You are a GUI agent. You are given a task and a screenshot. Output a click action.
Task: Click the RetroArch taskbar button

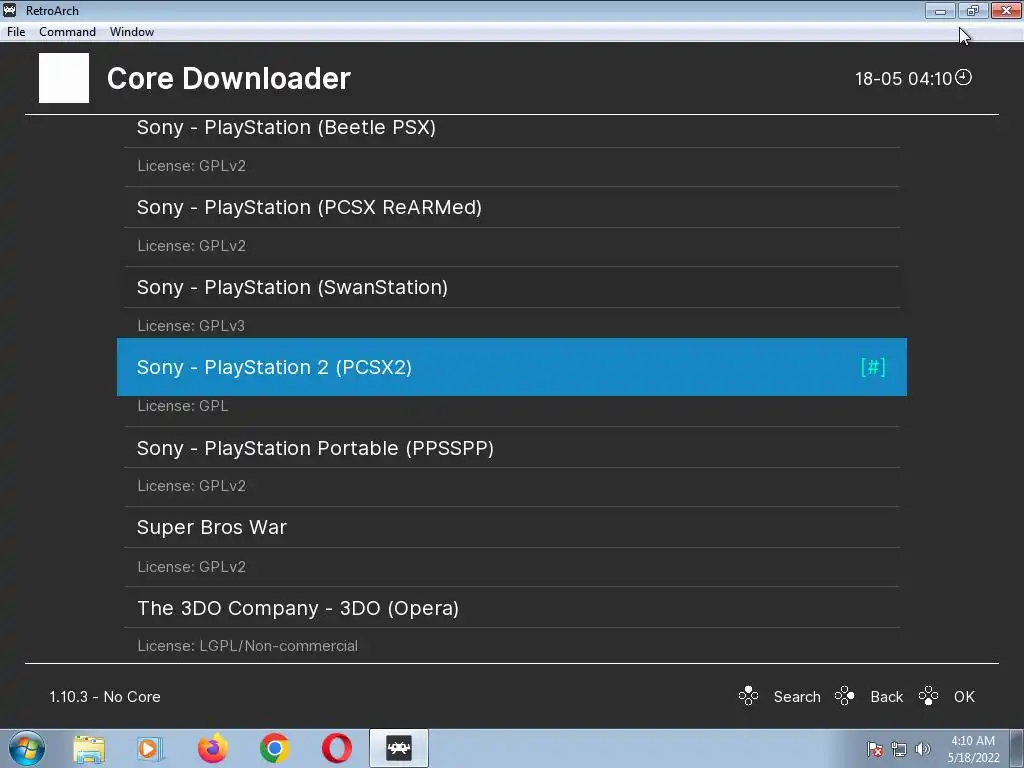399,748
